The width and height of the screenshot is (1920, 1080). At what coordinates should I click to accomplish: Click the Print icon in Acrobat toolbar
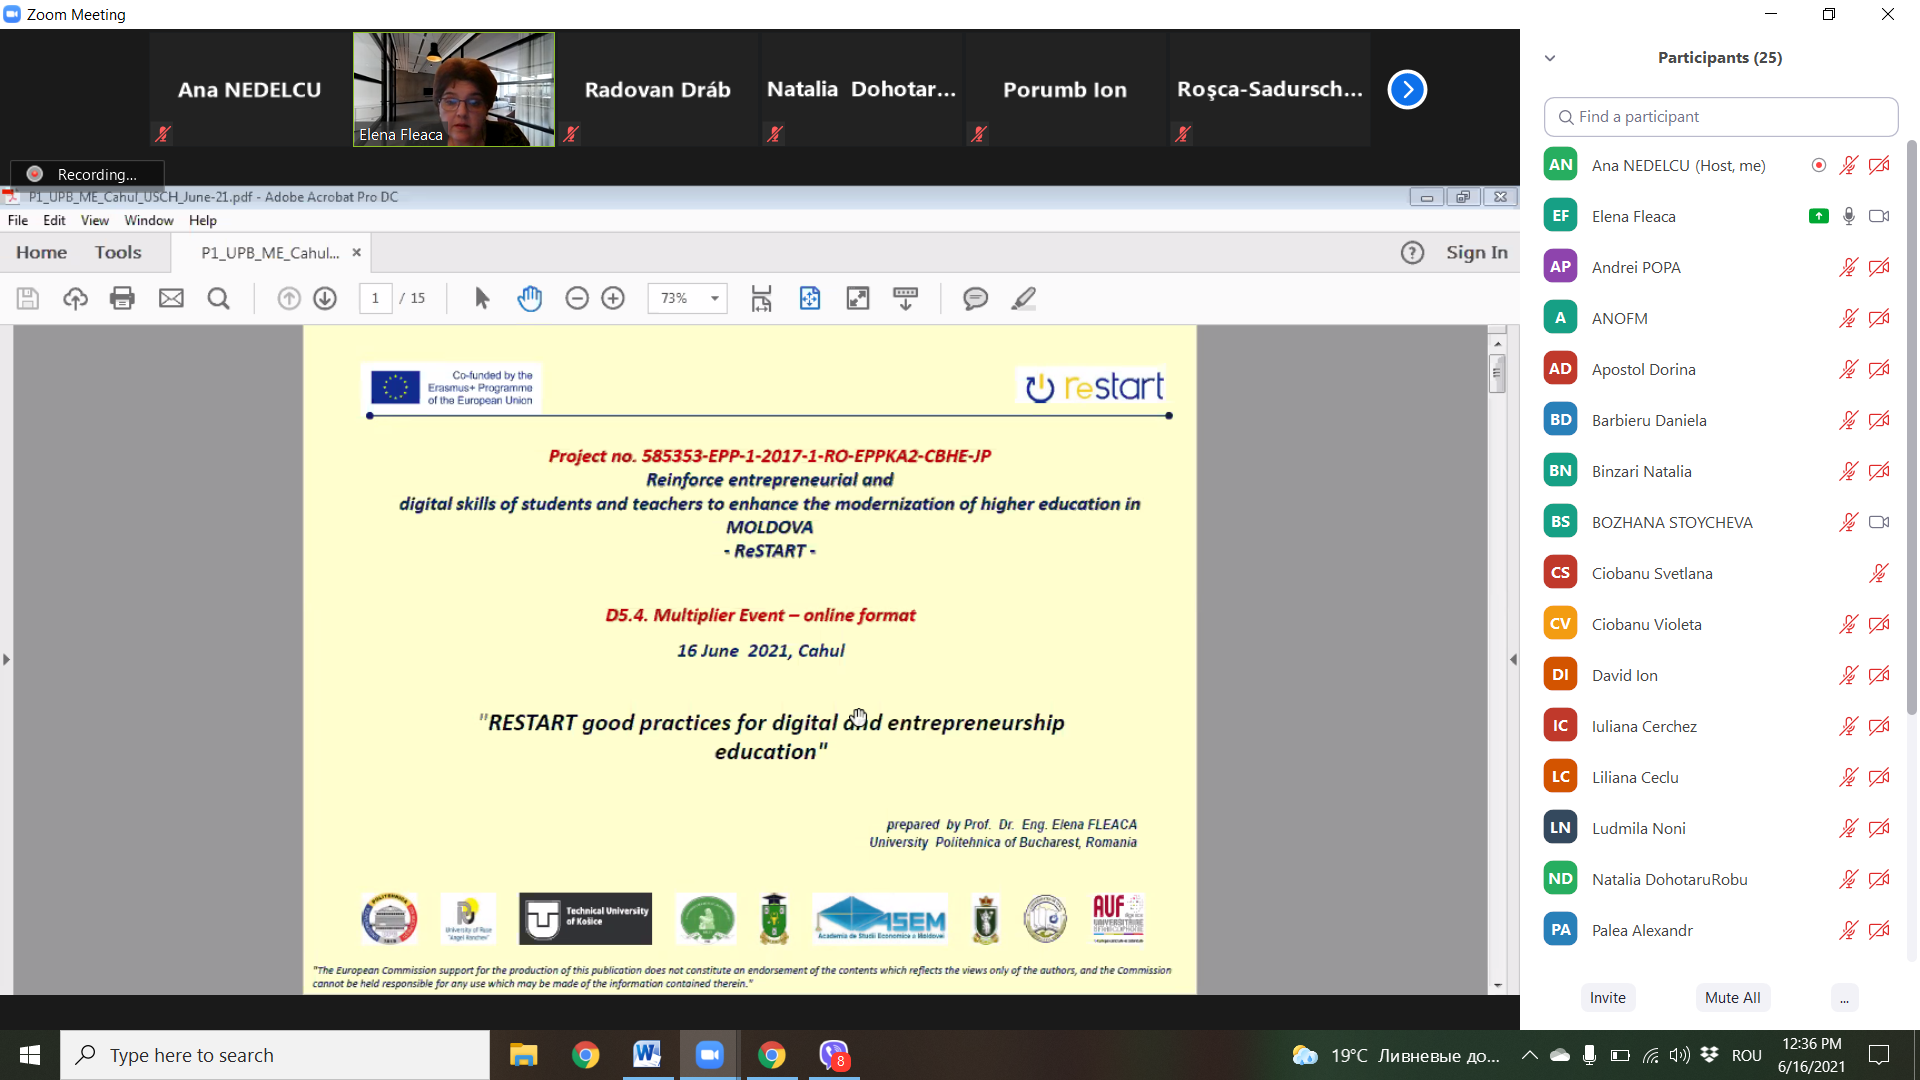coord(122,298)
